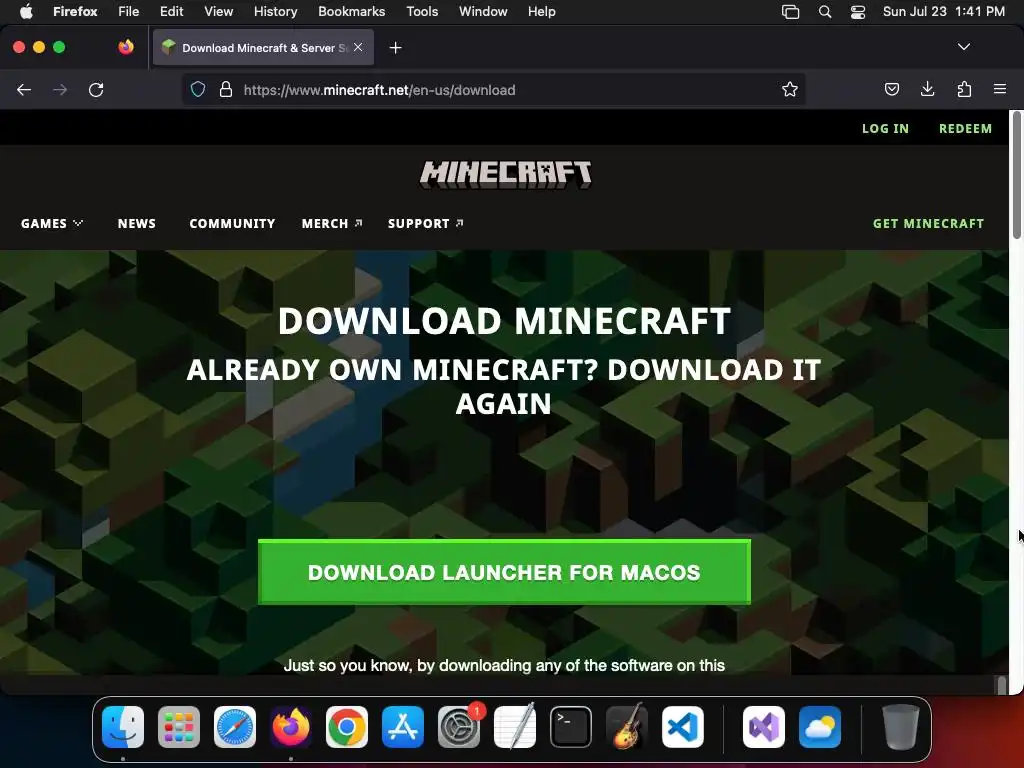This screenshot has height=768, width=1024.
Task: Open the extensions puzzle icon
Action: pyautogui.click(x=964, y=89)
